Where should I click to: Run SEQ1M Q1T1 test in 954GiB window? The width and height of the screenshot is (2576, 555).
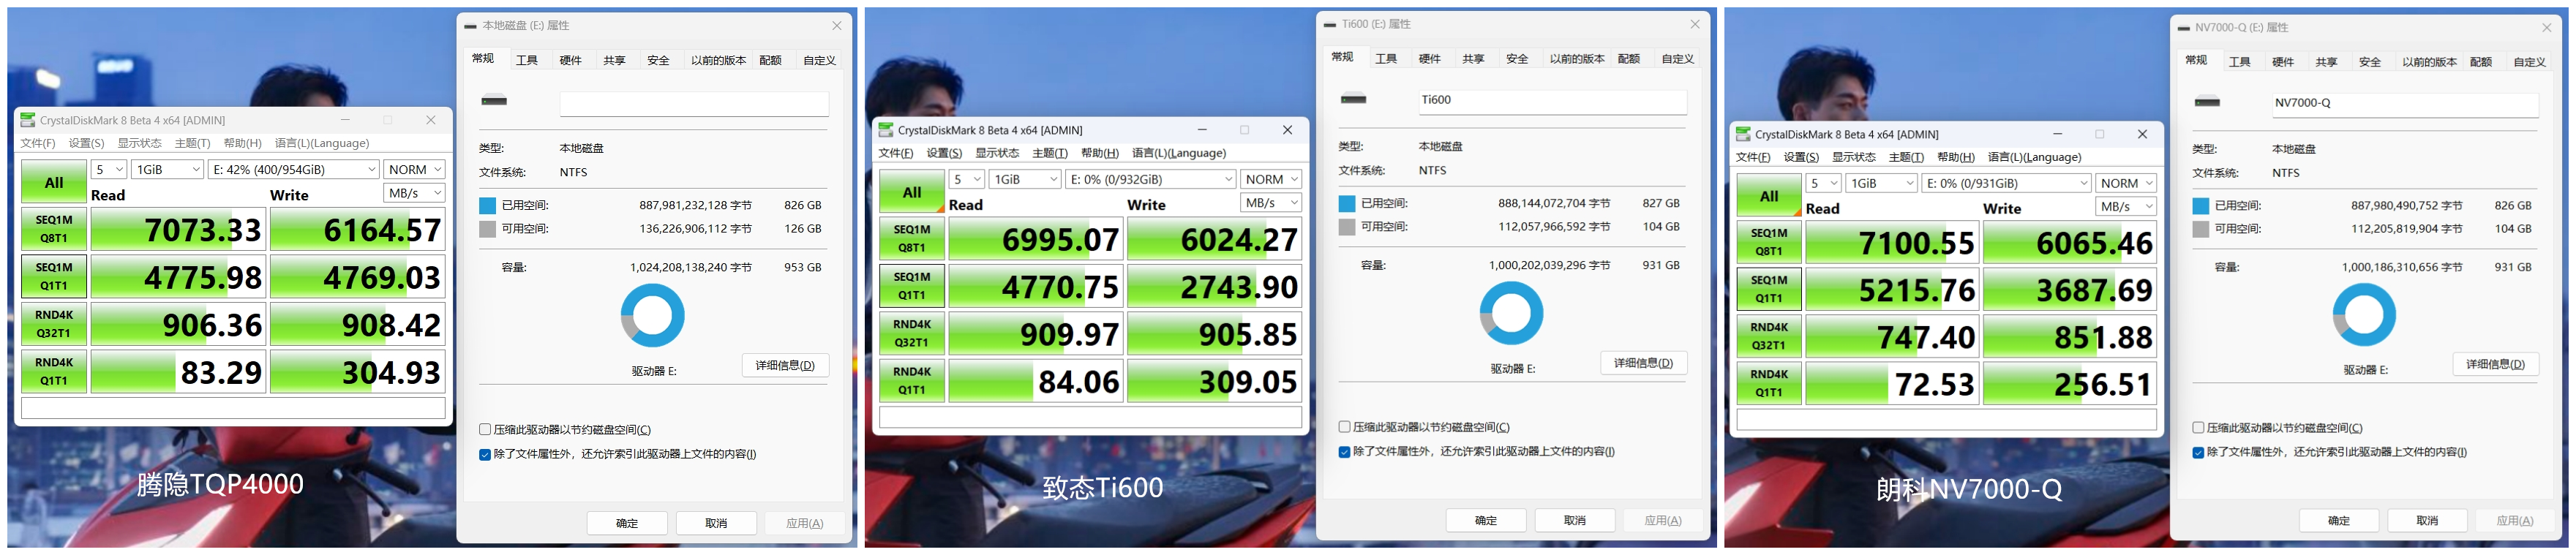click(54, 277)
